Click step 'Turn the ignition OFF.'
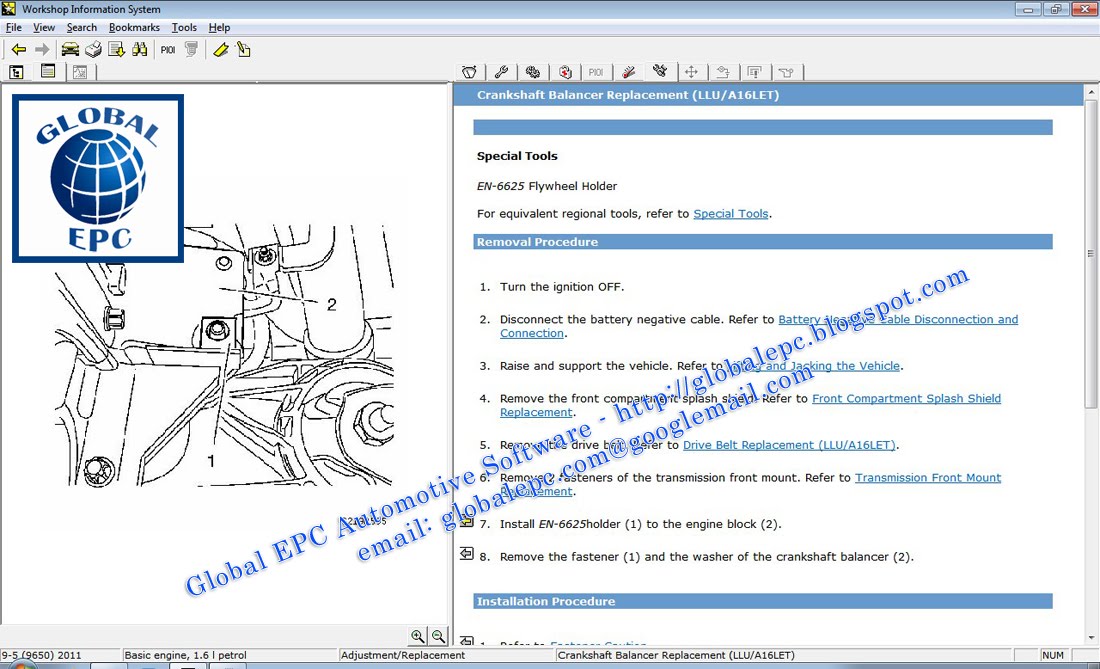 point(561,287)
